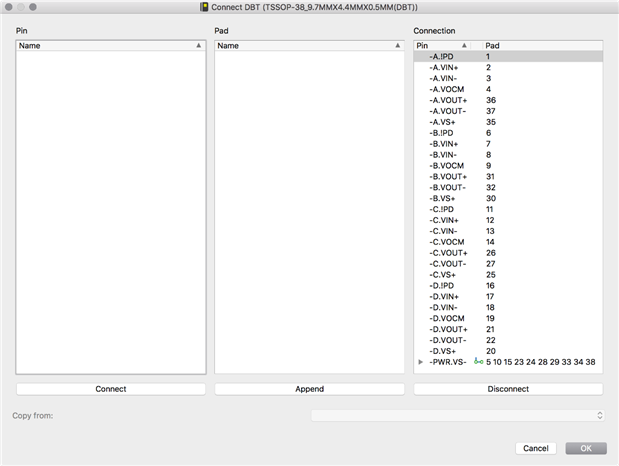Click pad value 21 of -D.VOUT+
The width and height of the screenshot is (619, 466).
pos(490,329)
